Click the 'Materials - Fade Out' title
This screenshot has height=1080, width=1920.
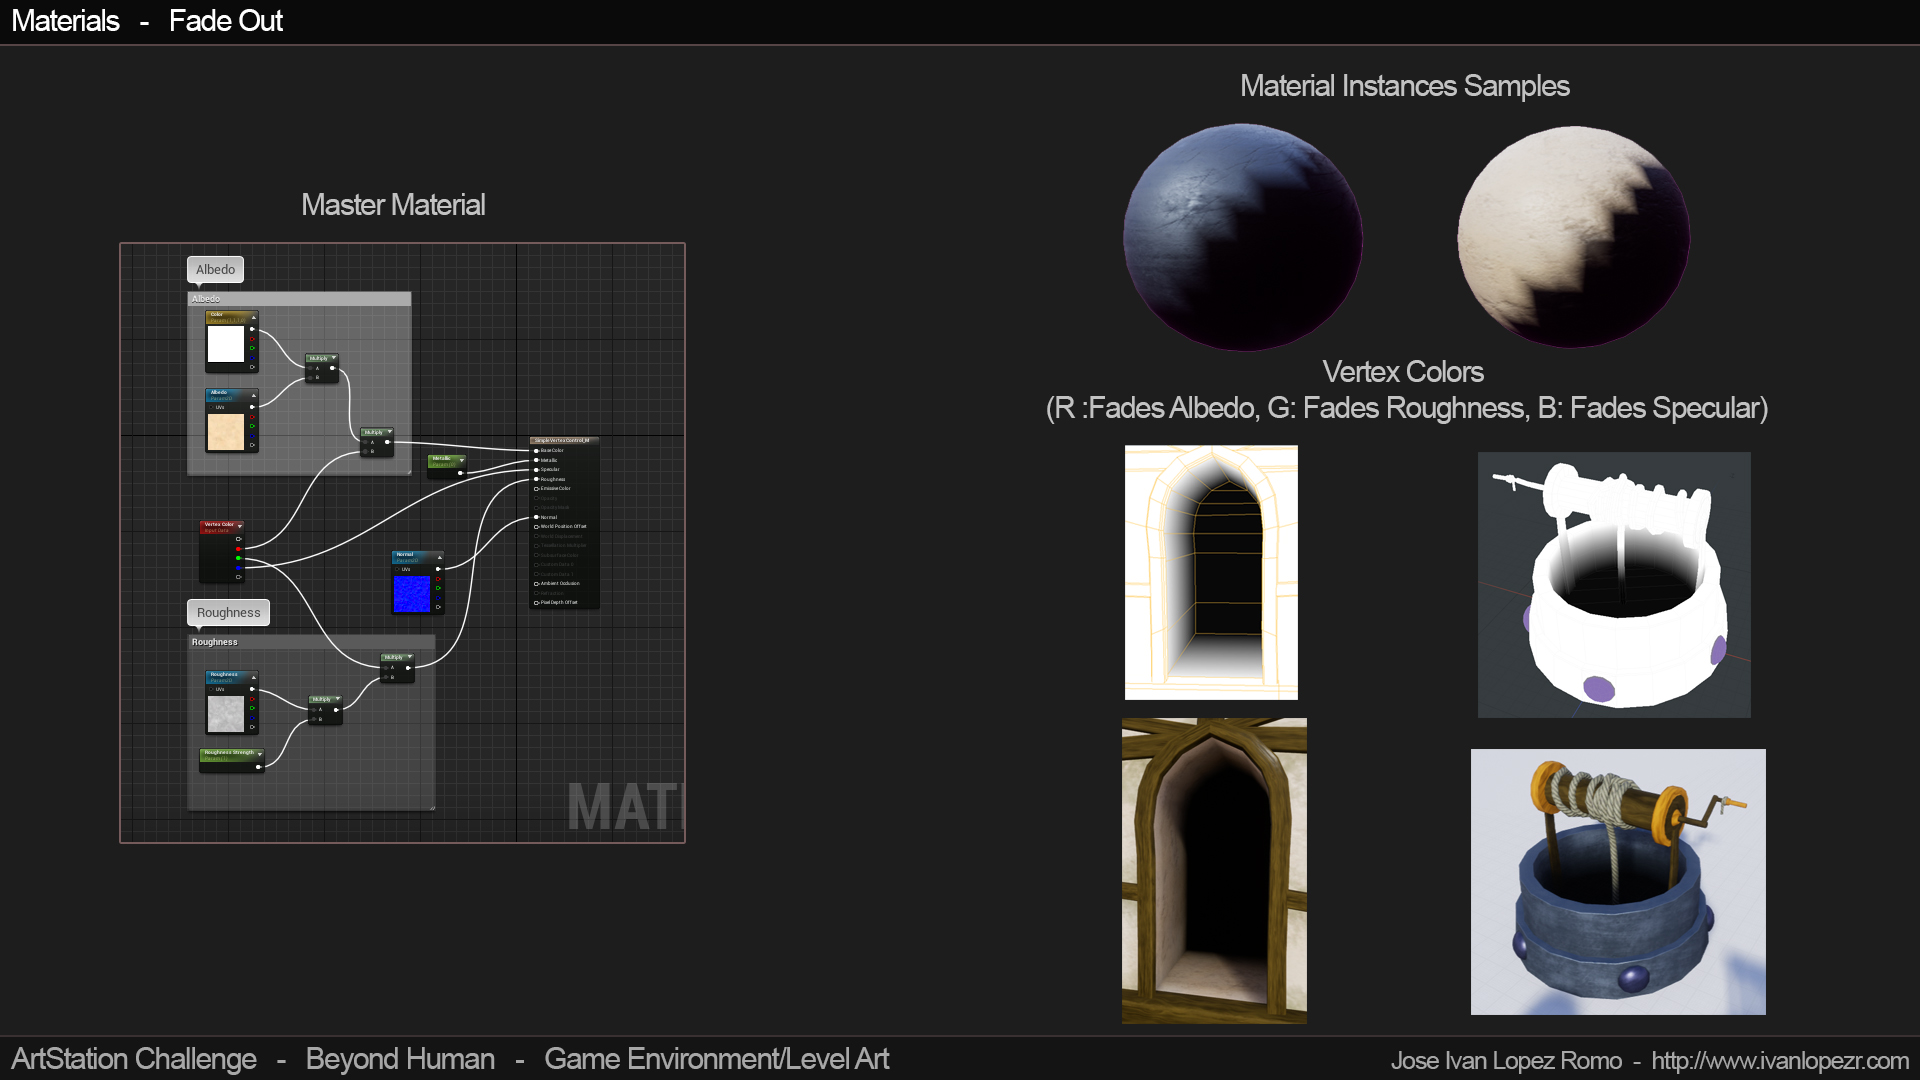coord(147,21)
